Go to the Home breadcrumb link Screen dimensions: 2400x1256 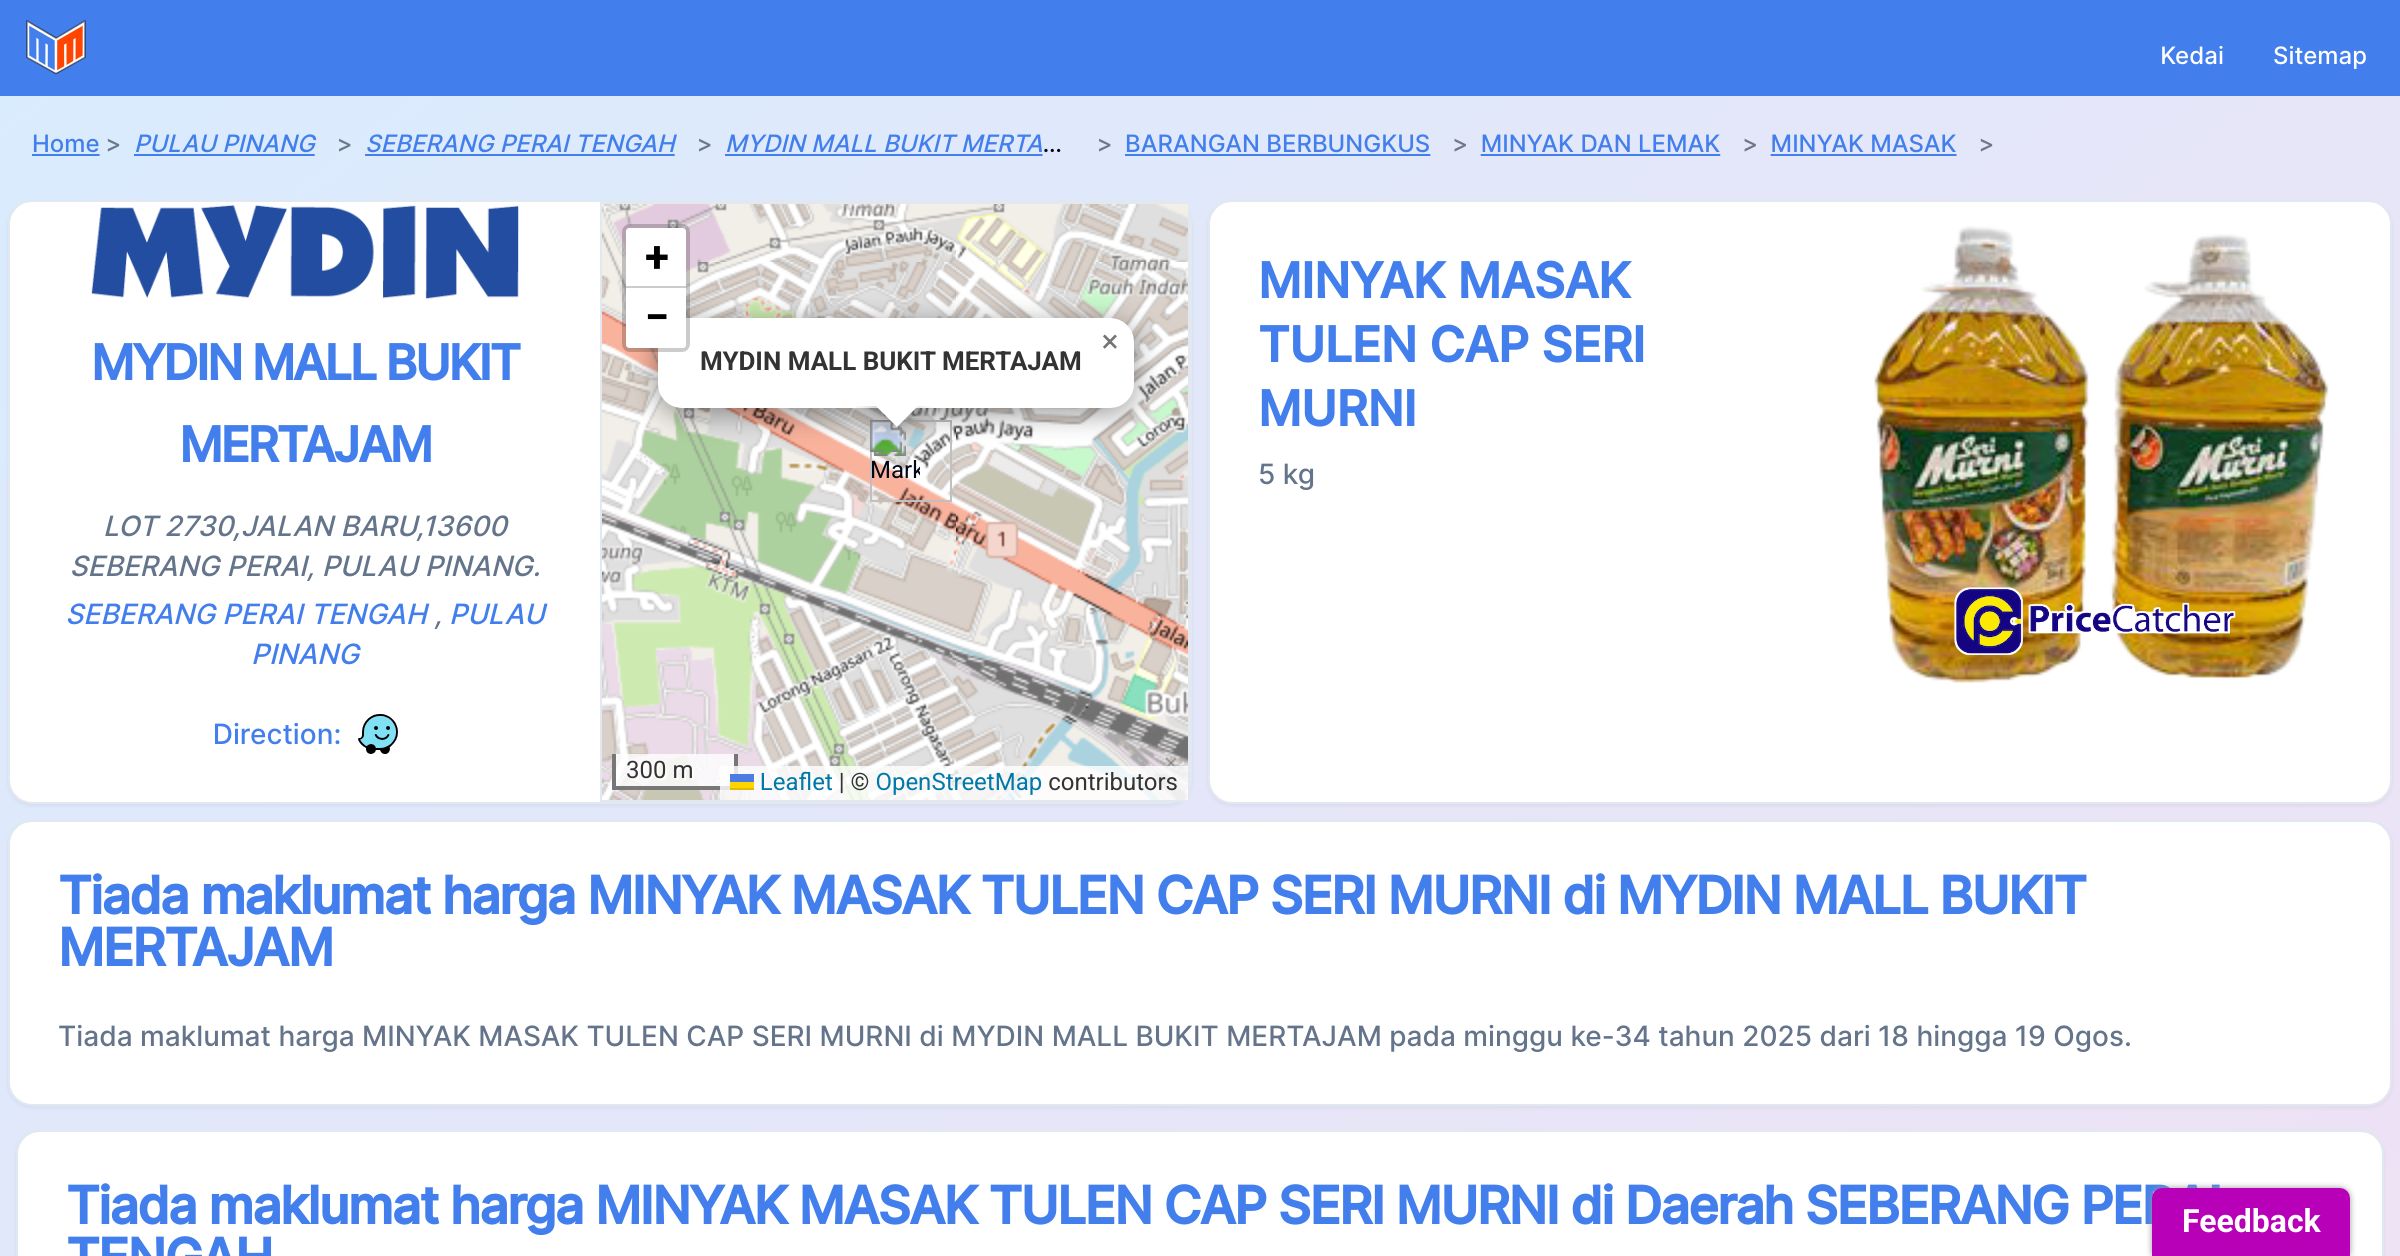coord(65,144)
